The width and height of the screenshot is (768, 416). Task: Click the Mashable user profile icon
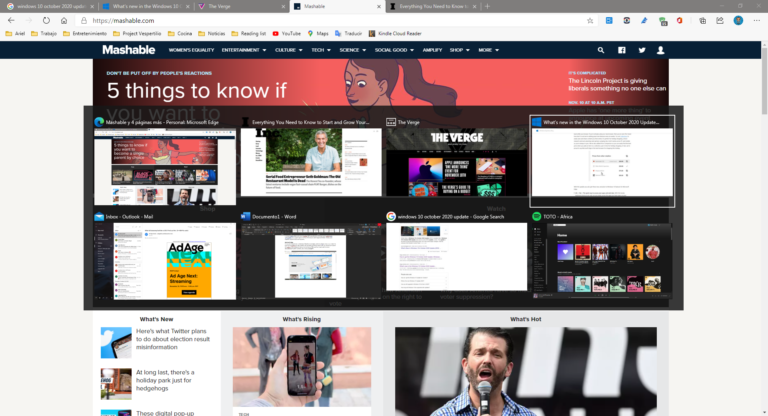661,50
